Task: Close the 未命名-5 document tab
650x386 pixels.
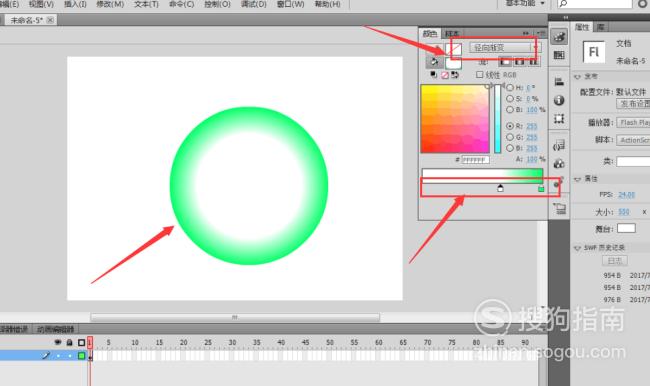Action: pos(50,20)
